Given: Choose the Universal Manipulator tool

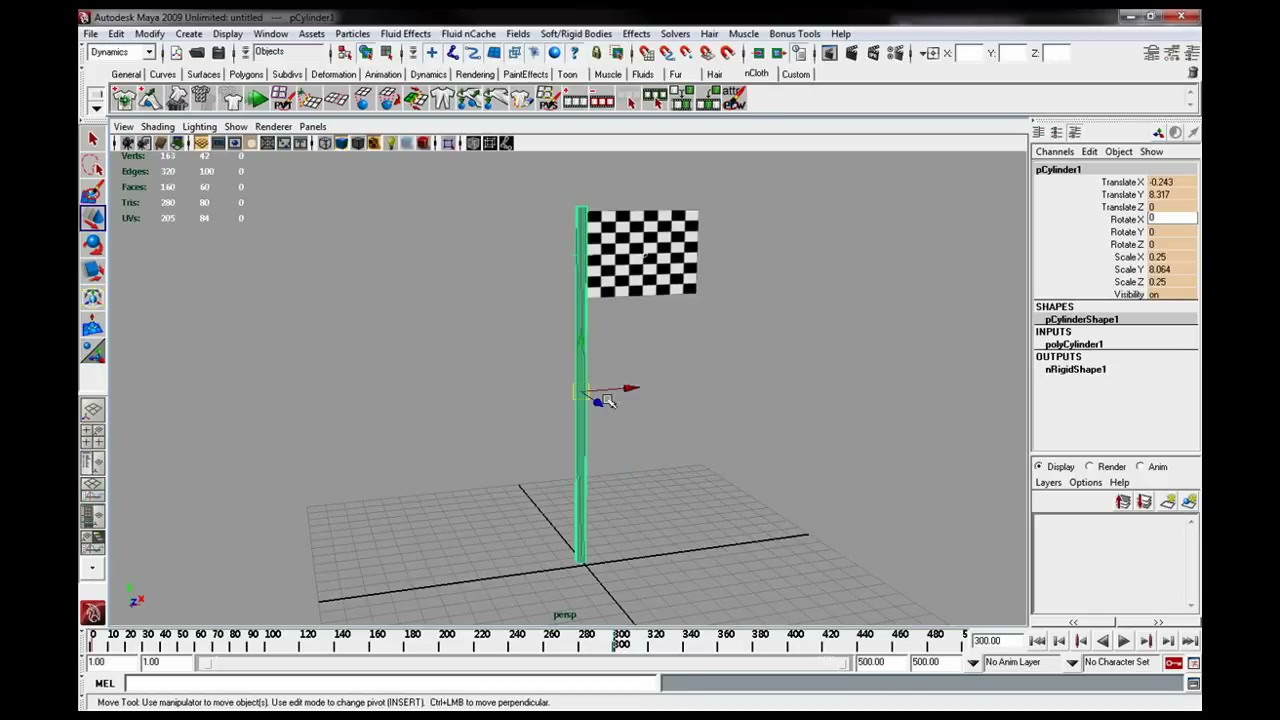Looking at the screenshot, I should point(93,297).
